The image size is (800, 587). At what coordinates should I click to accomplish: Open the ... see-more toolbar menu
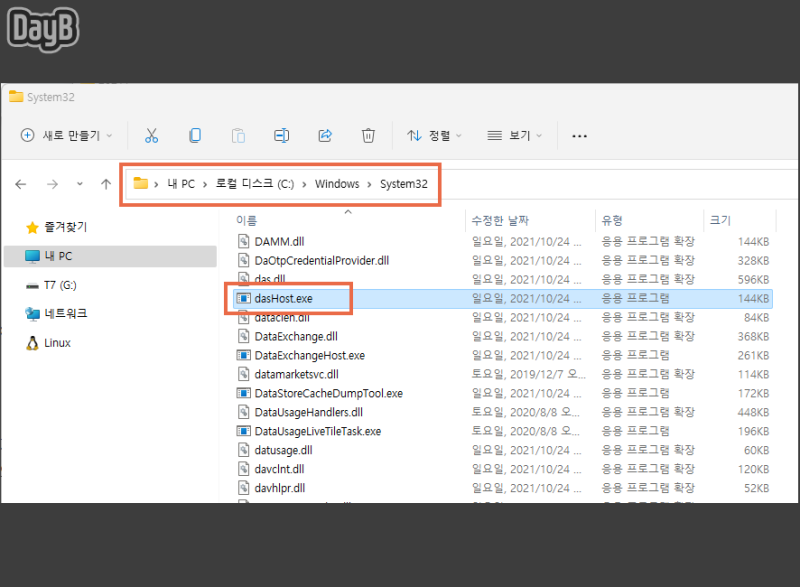(578, 134)
